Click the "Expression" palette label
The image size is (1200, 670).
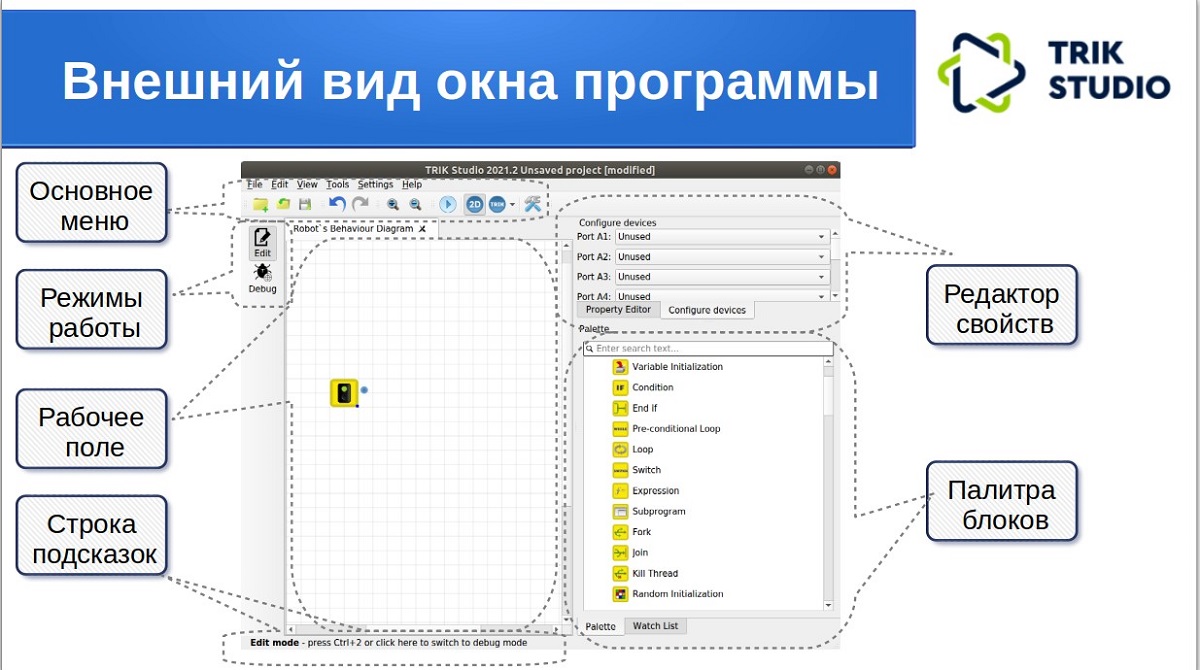[x=656, y=491]
